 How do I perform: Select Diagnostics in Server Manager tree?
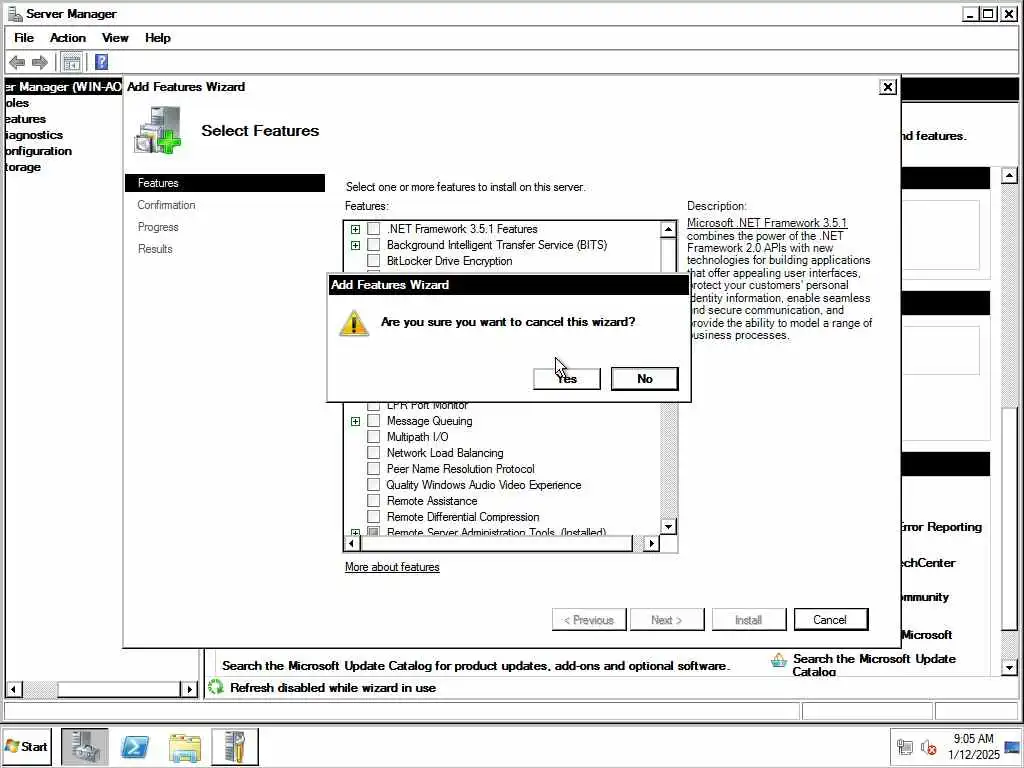(x=34, y=135)
